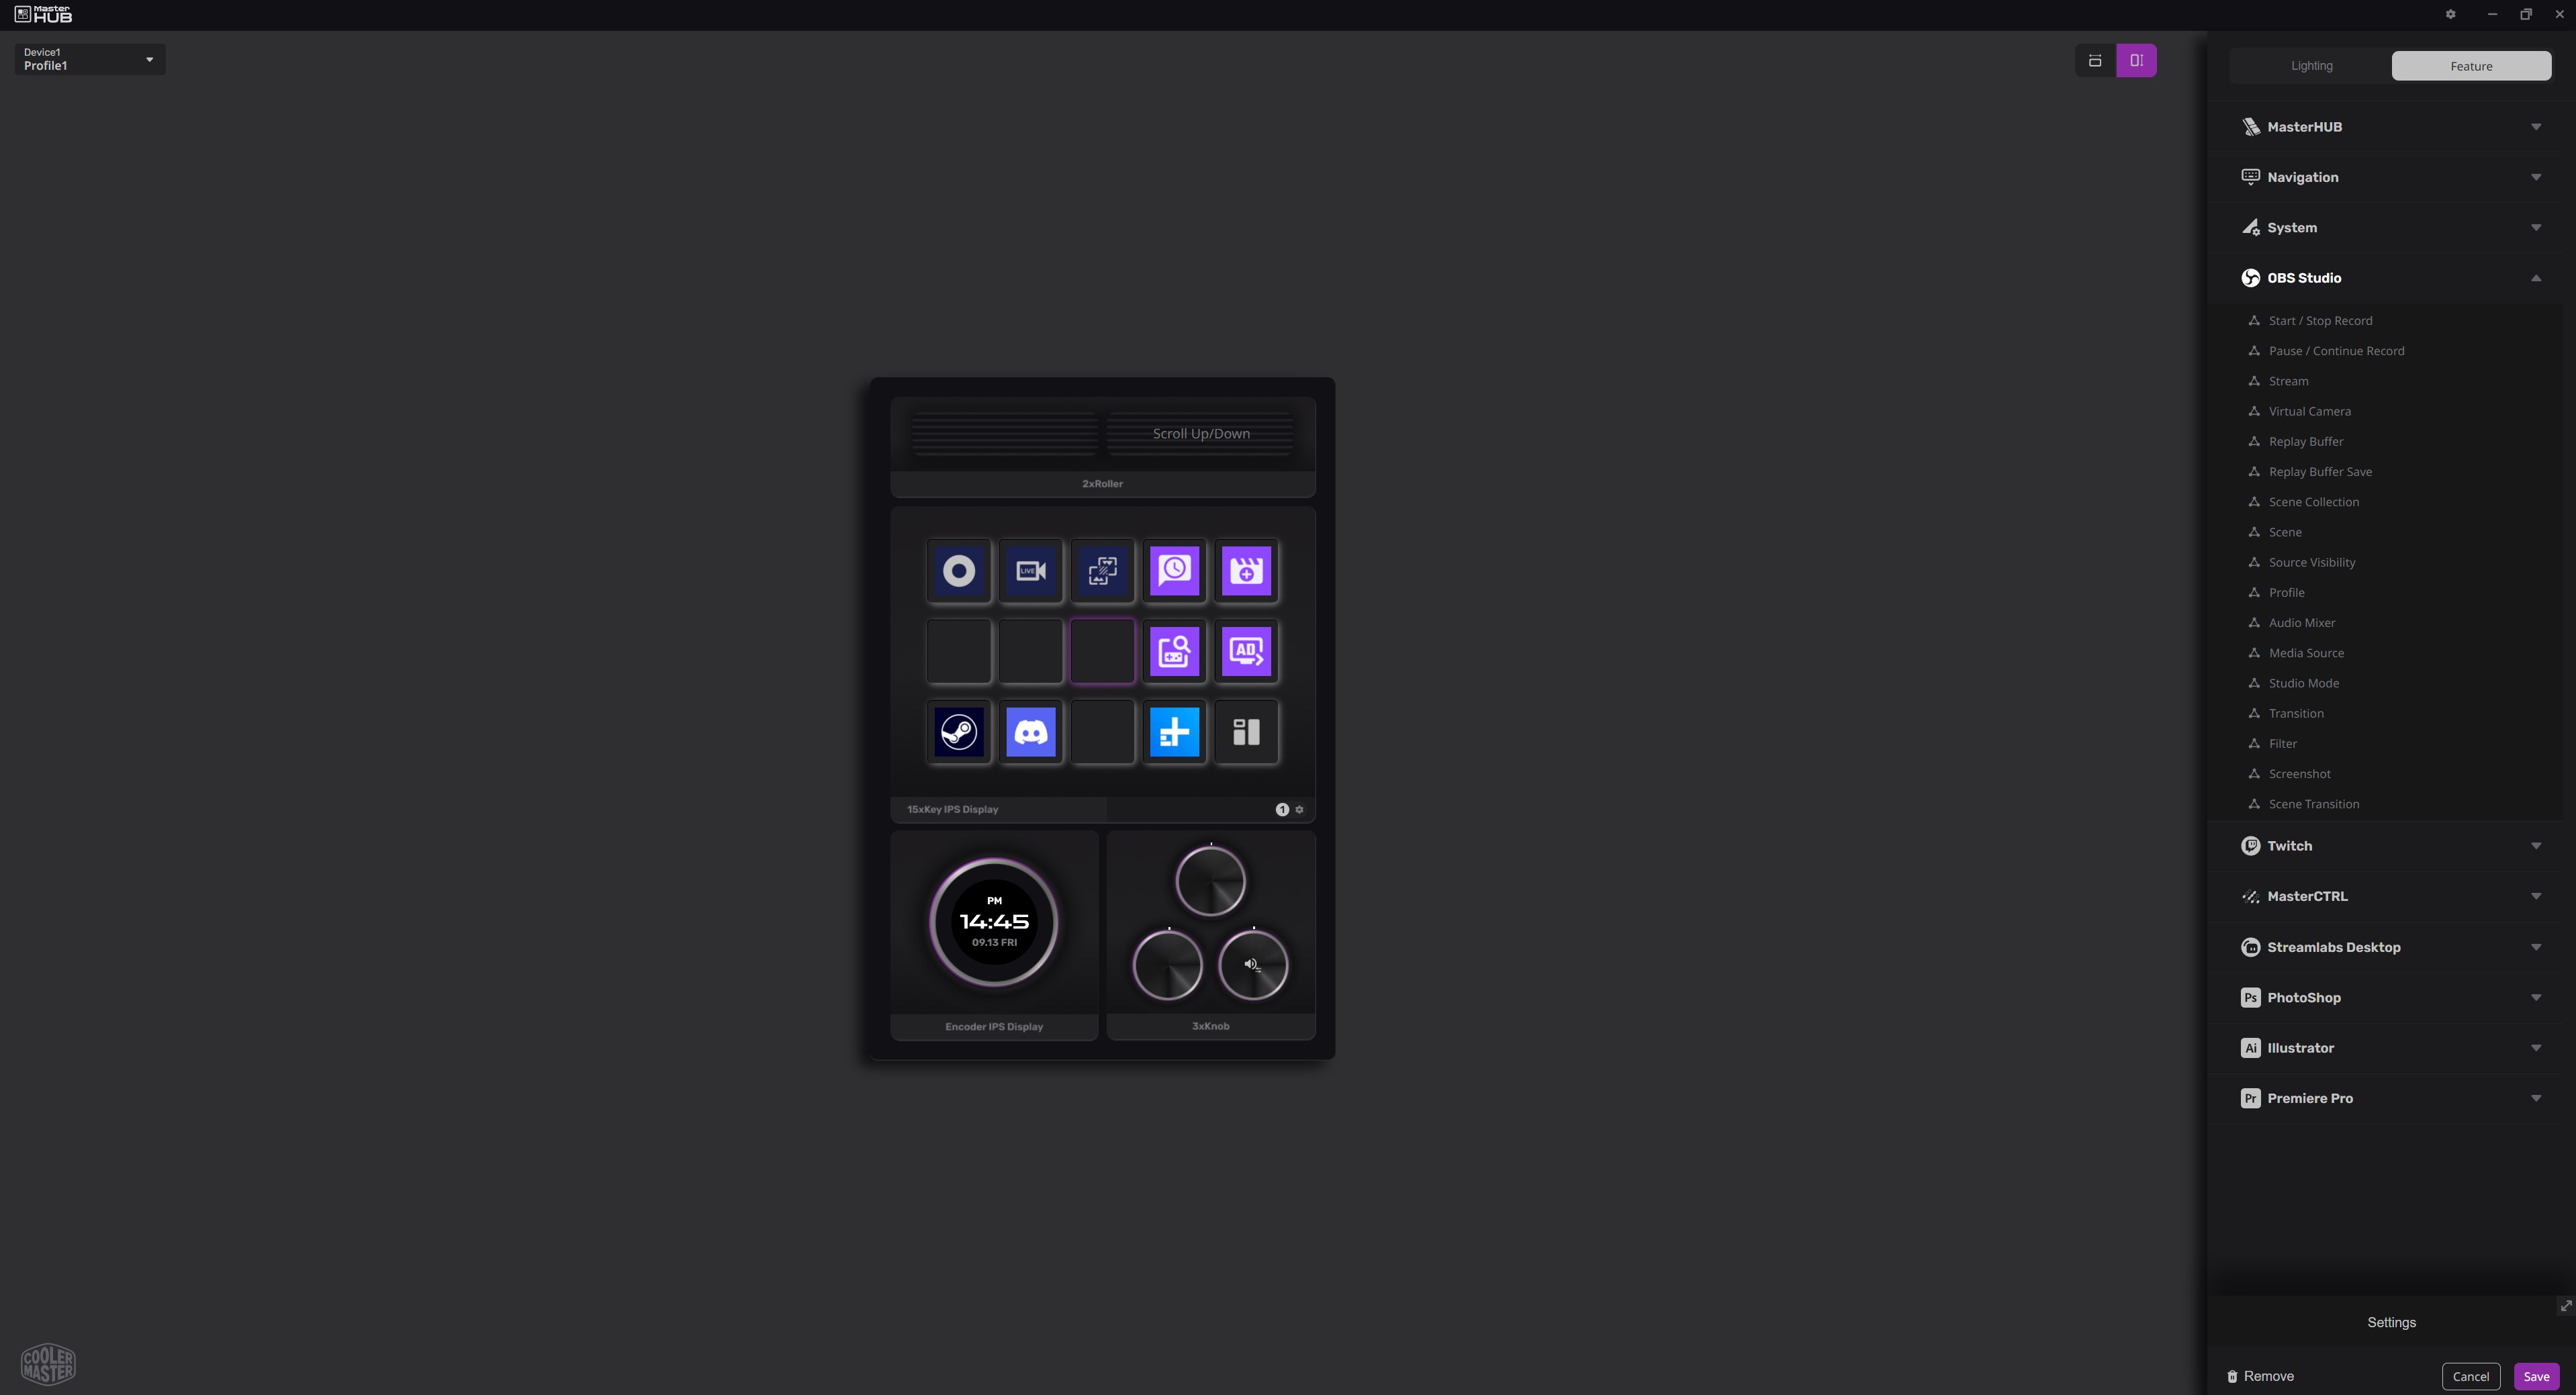Select the Source Visibility icon

(x=2254, y=563)
